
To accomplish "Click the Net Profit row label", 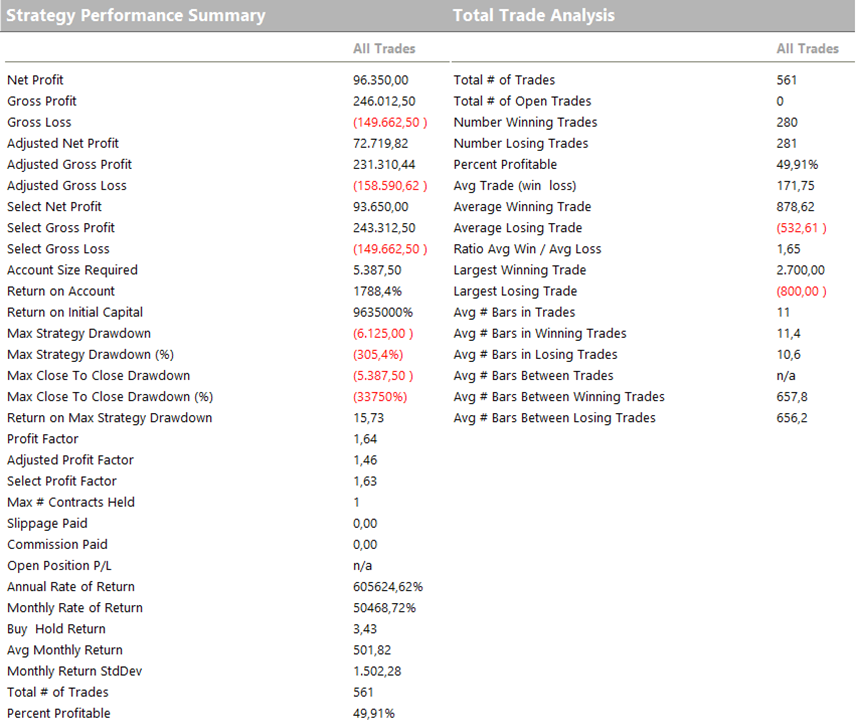I will [35, 80].
